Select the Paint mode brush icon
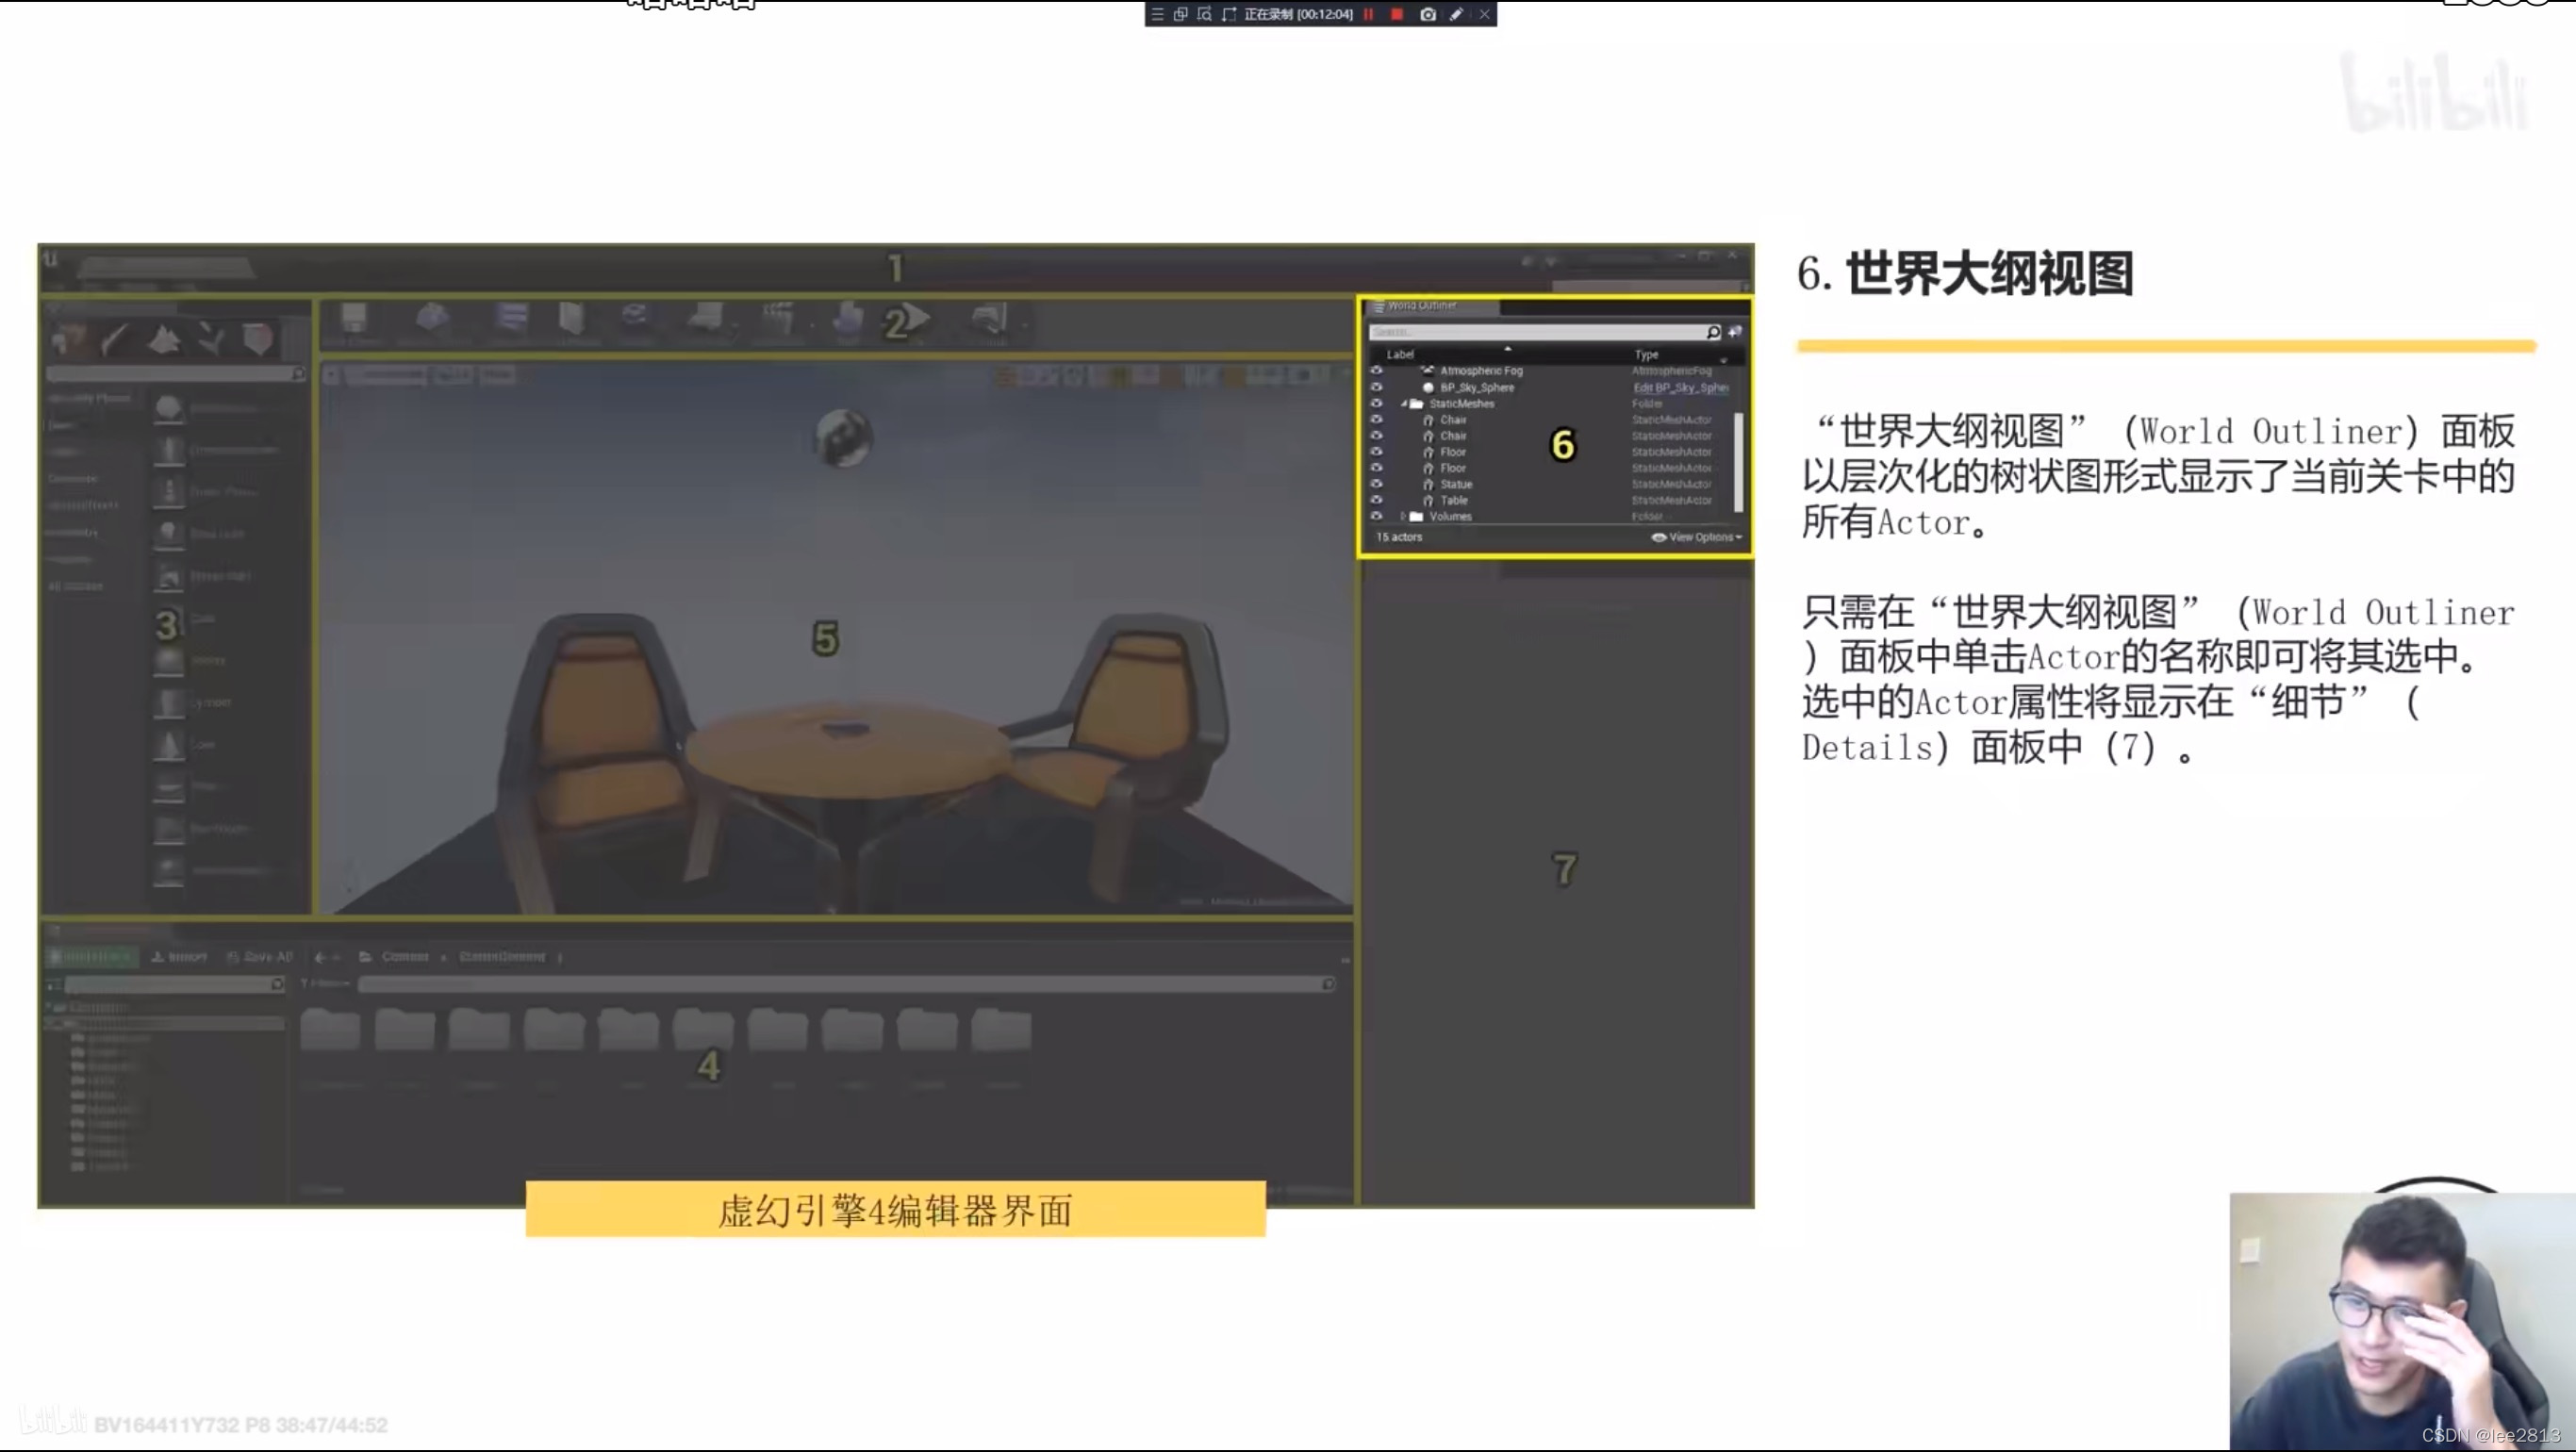The height and width of the screenshot is (1452, 2576). (115, 340)
